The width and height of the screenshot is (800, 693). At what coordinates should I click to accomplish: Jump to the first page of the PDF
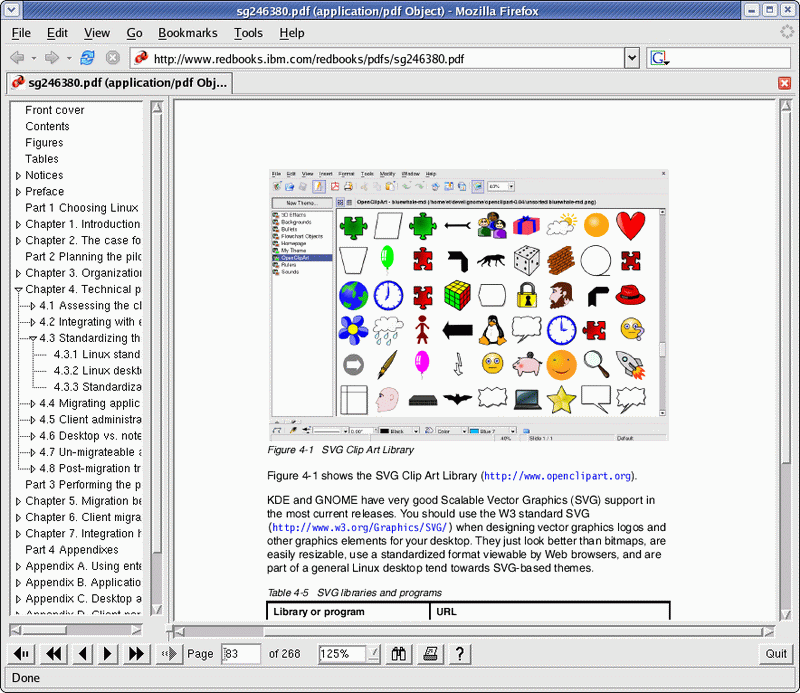coord(54,654)
